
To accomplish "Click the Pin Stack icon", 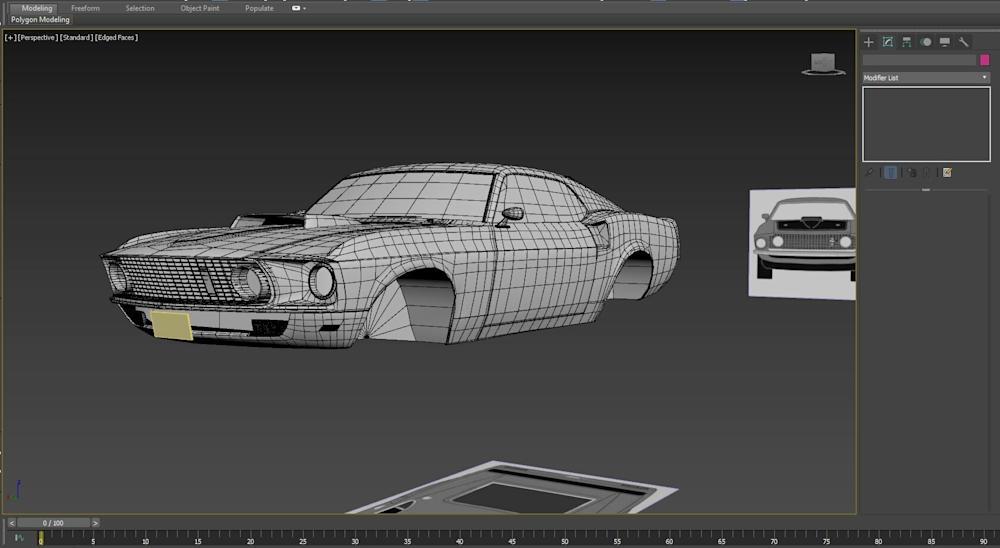I will pos(869,172).
